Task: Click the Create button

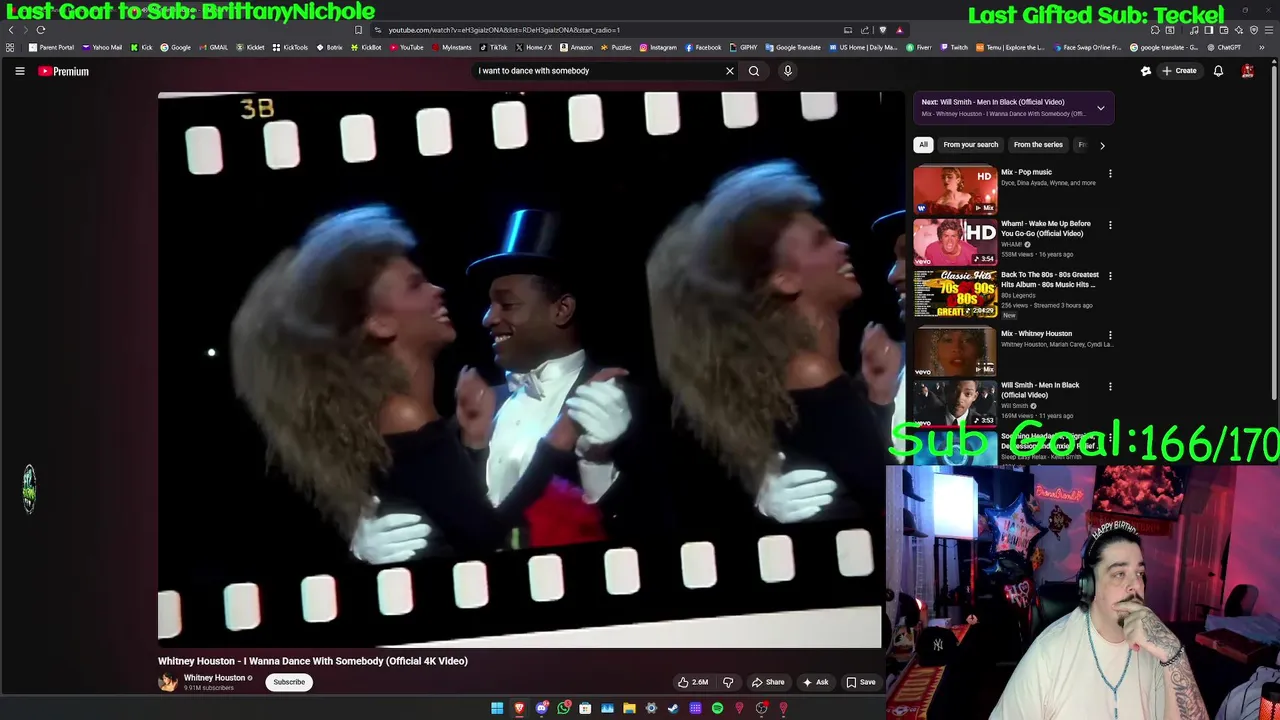Action: point(1180,71)
